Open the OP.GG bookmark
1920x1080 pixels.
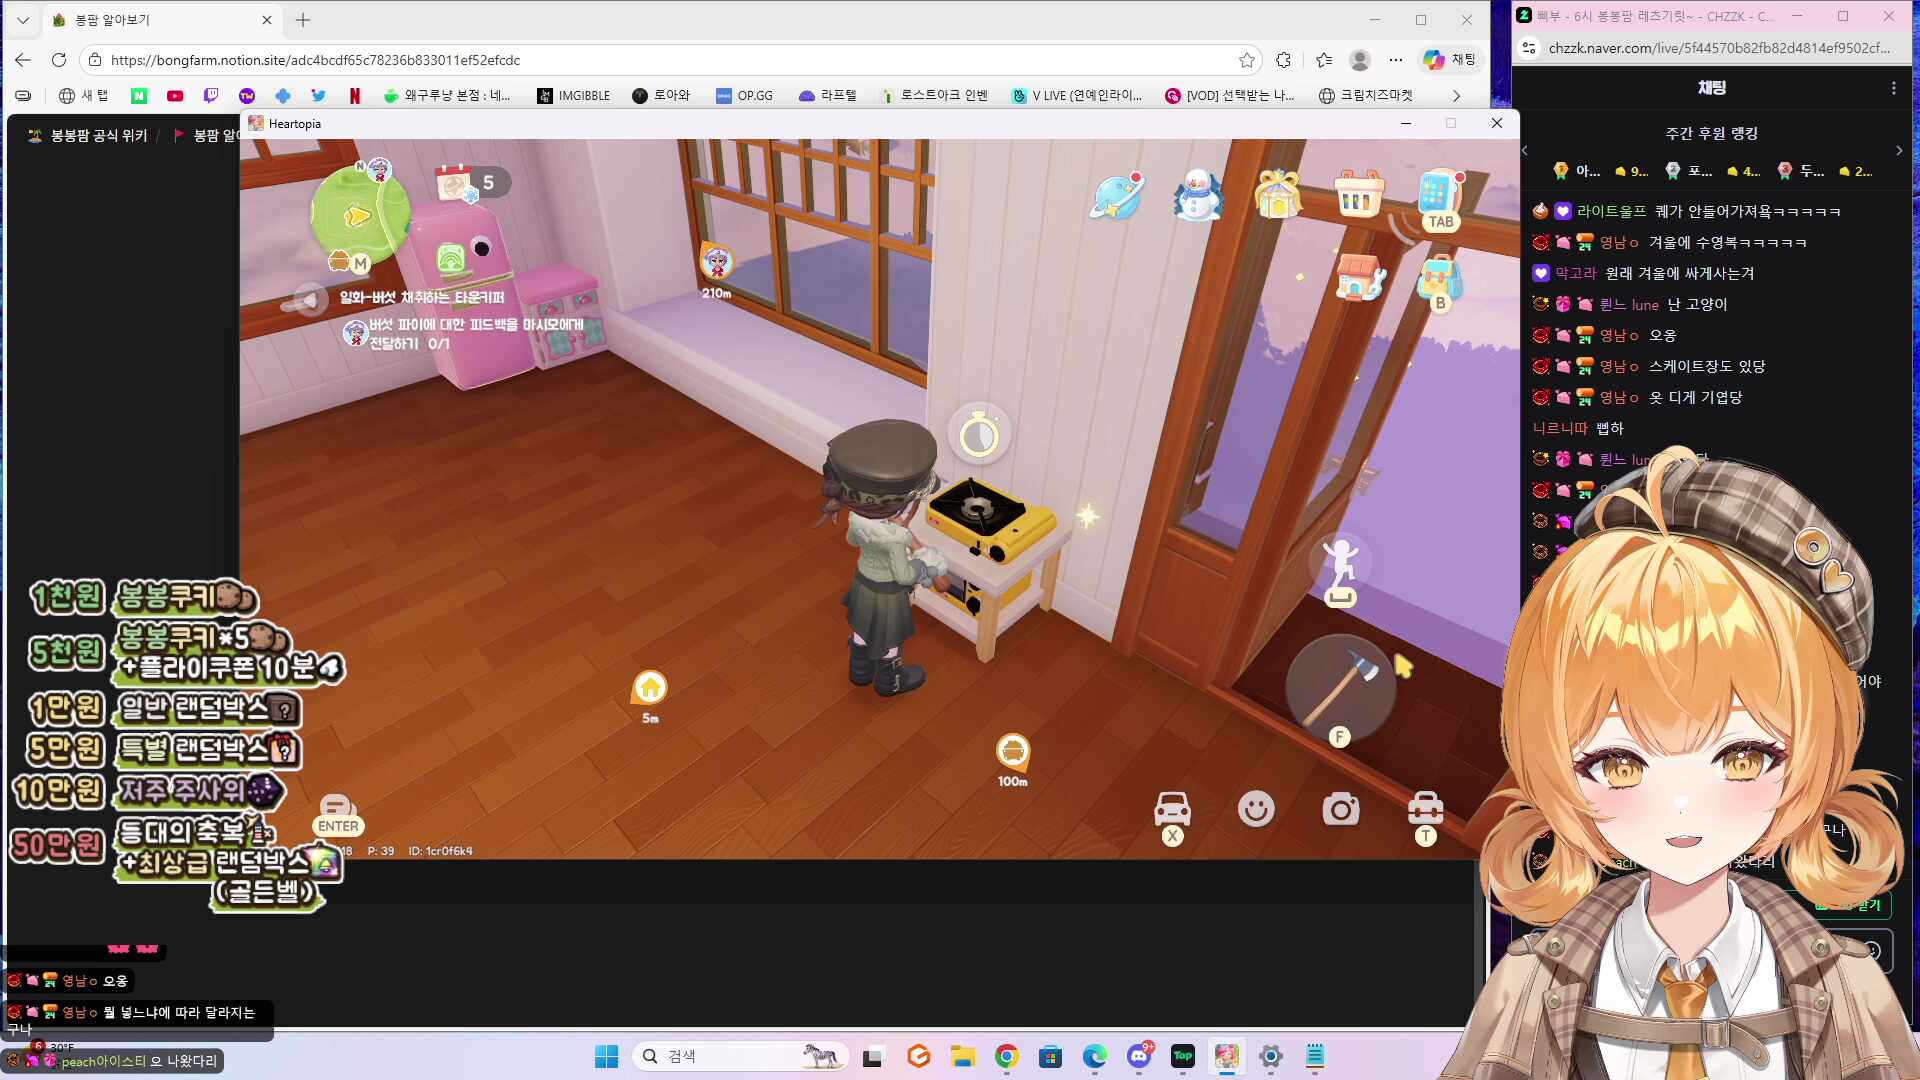click(x=744, y=95)
